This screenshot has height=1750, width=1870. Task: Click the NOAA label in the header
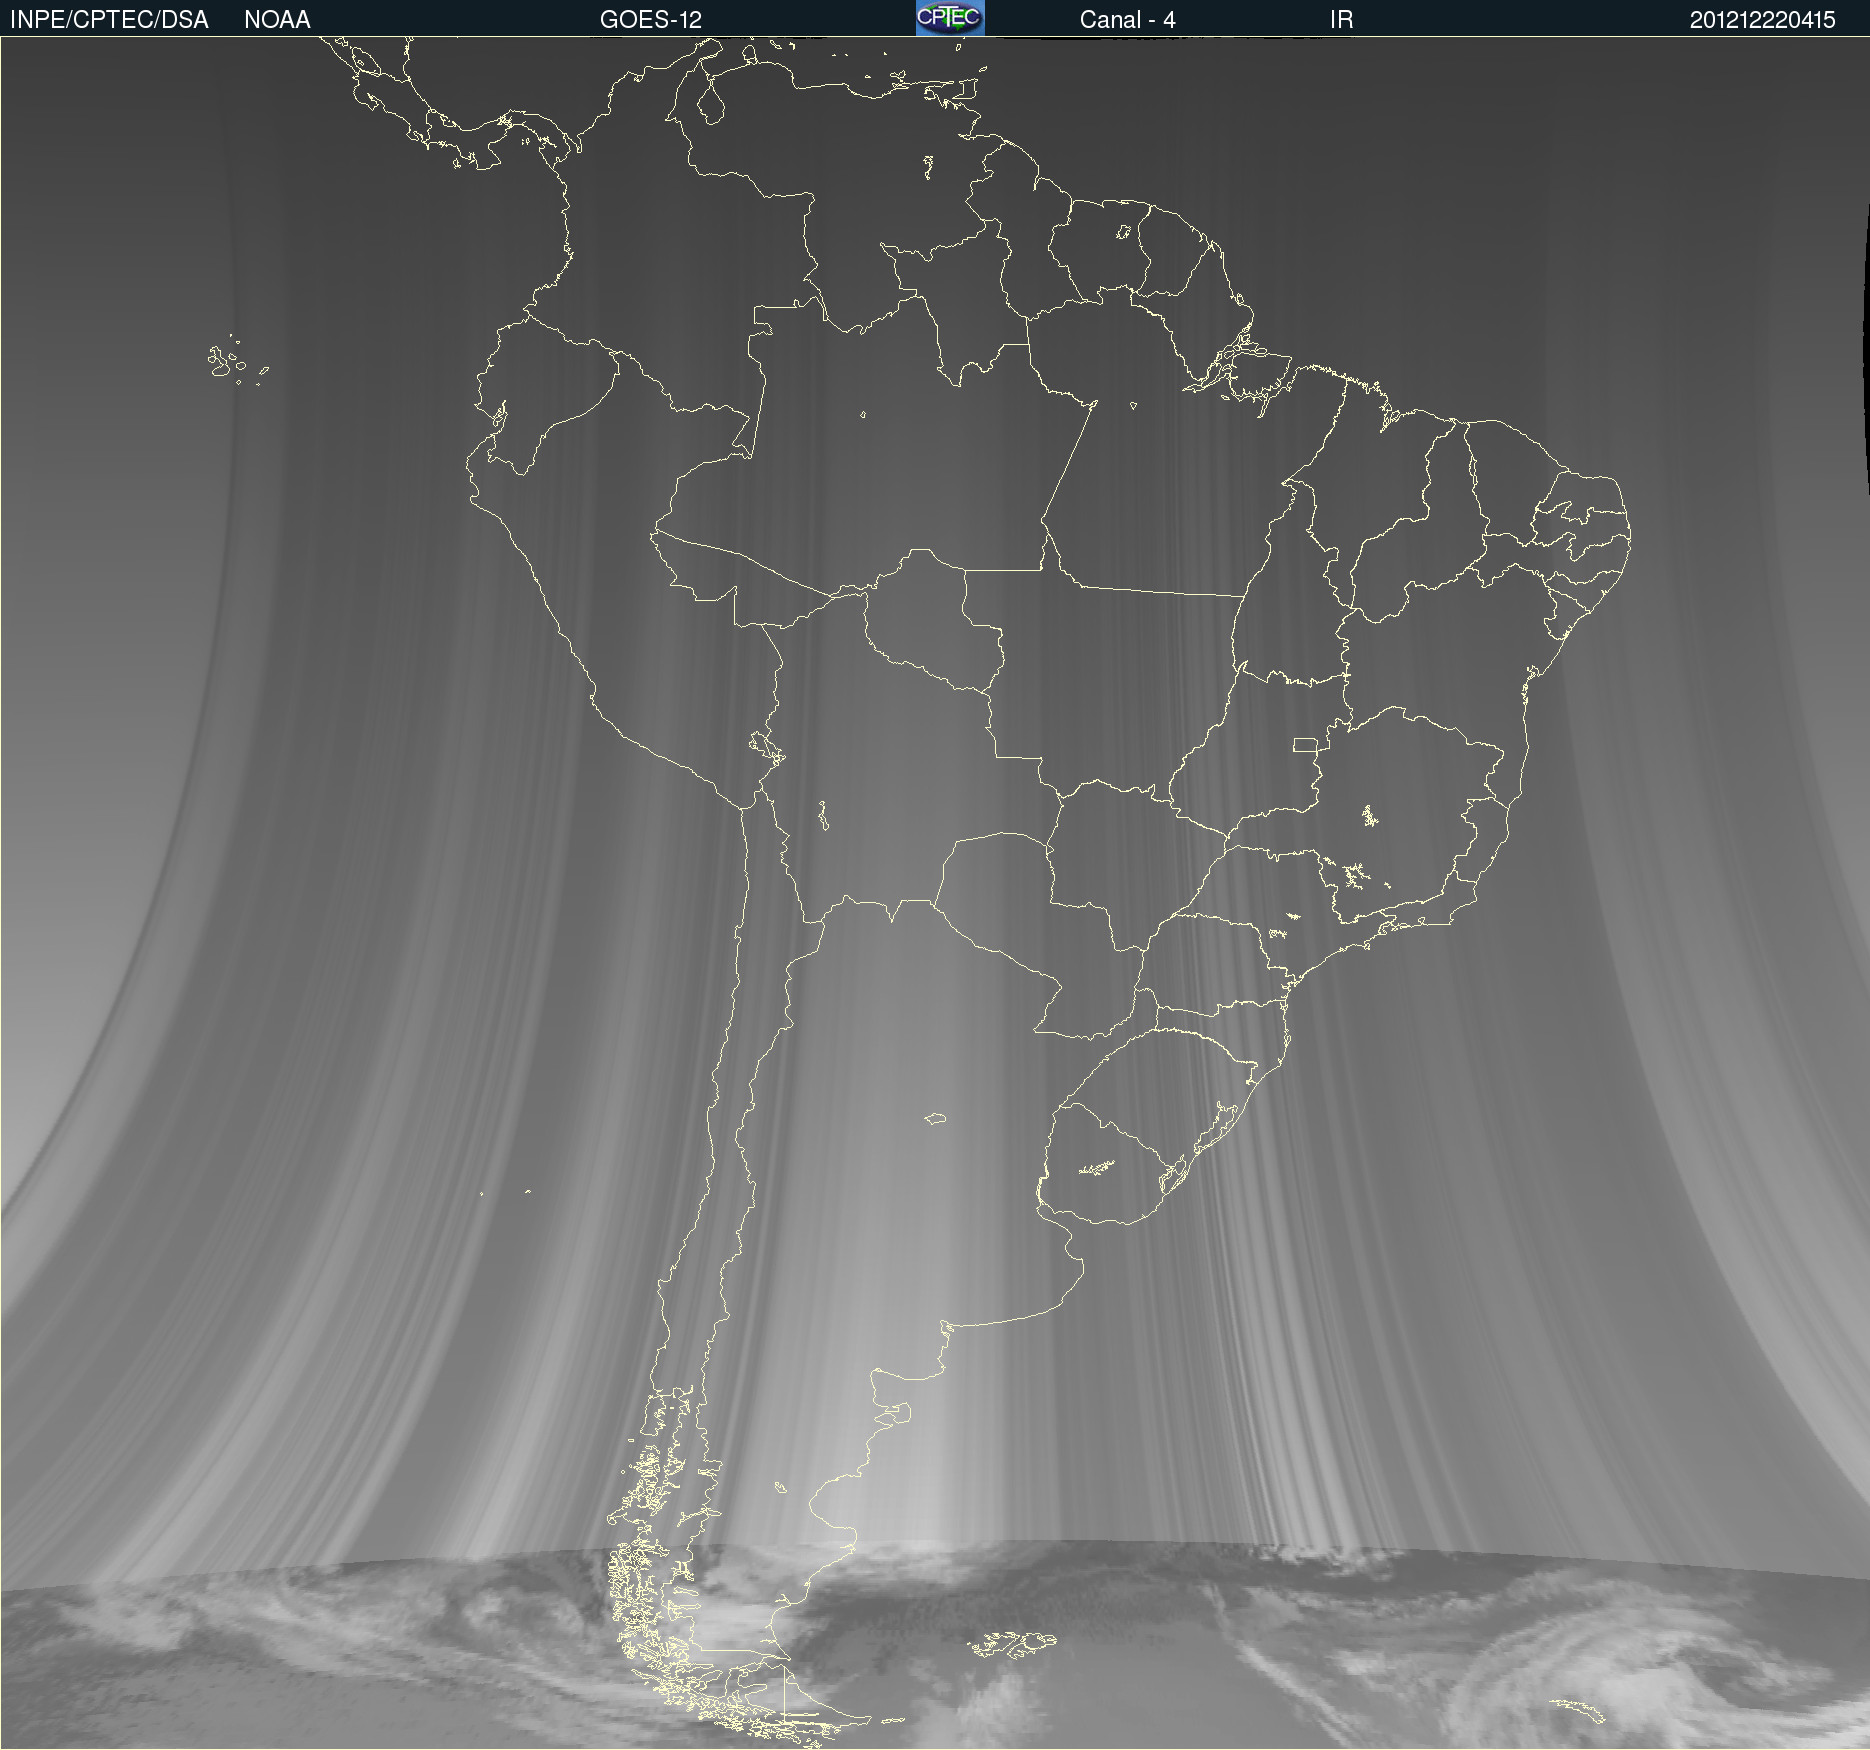pyautogui.click(x=277, y=20)
